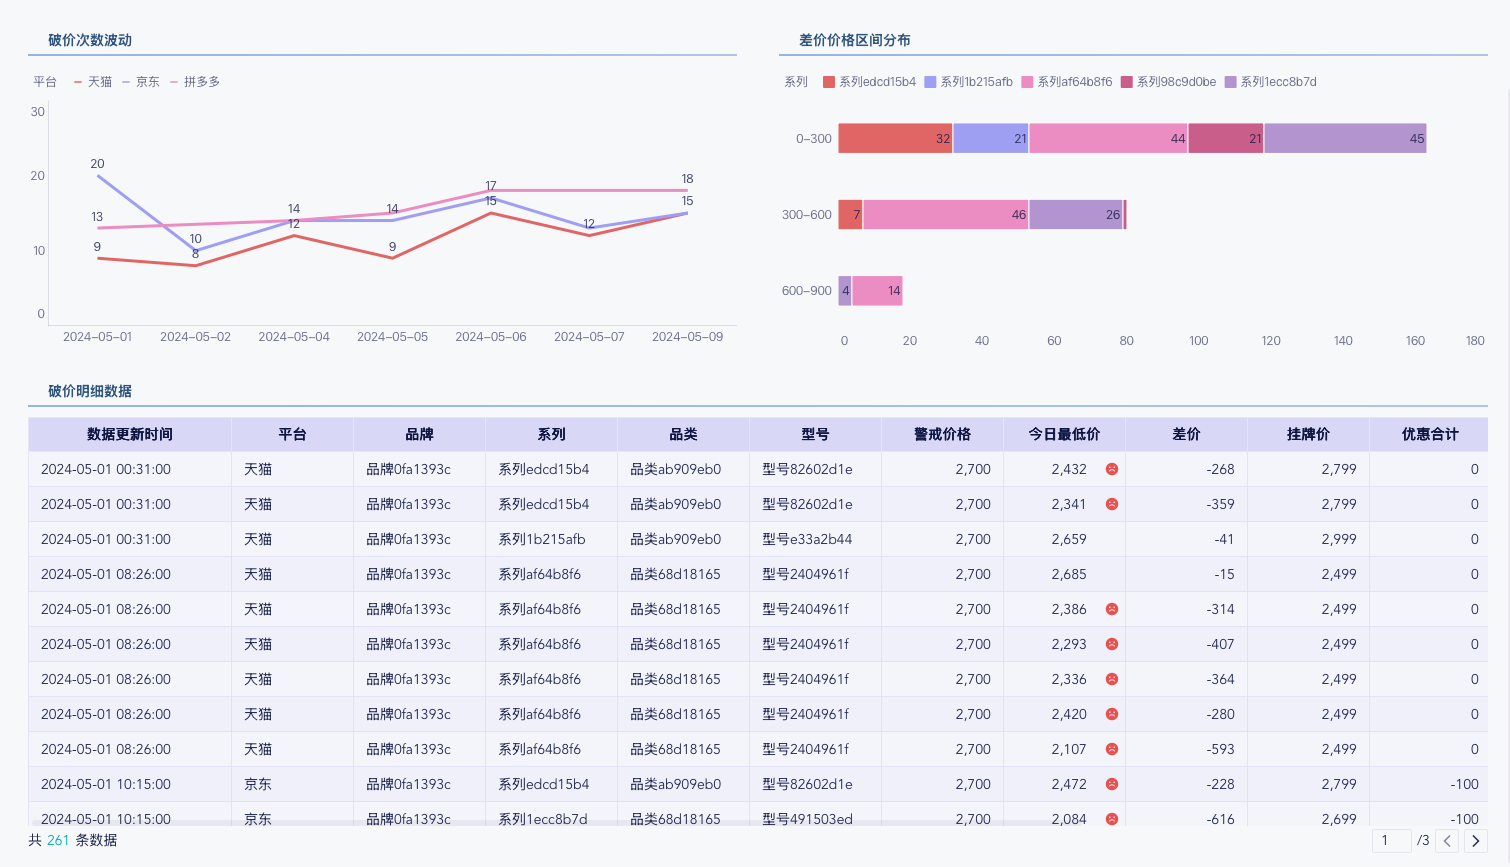Click the red alert icon beside price 2,432
Screen dimensions: 1510x867
pos(1111,469)
